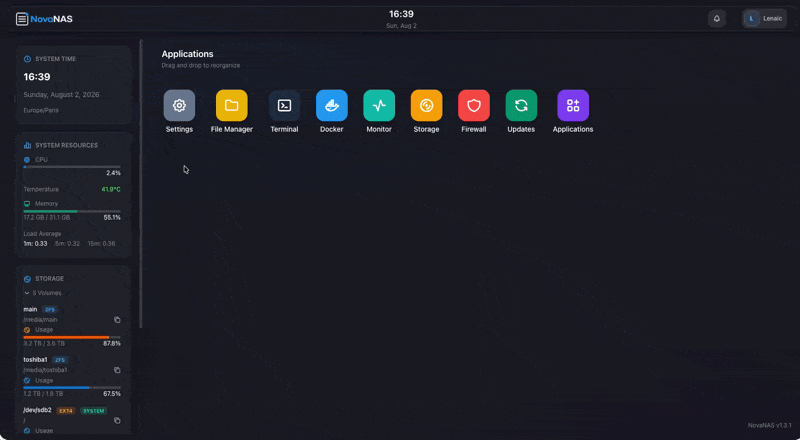This screenshot has width=800, height=440.
Task: Click Sunday, August 2, 2026 date
Action: tap(61, 95)
